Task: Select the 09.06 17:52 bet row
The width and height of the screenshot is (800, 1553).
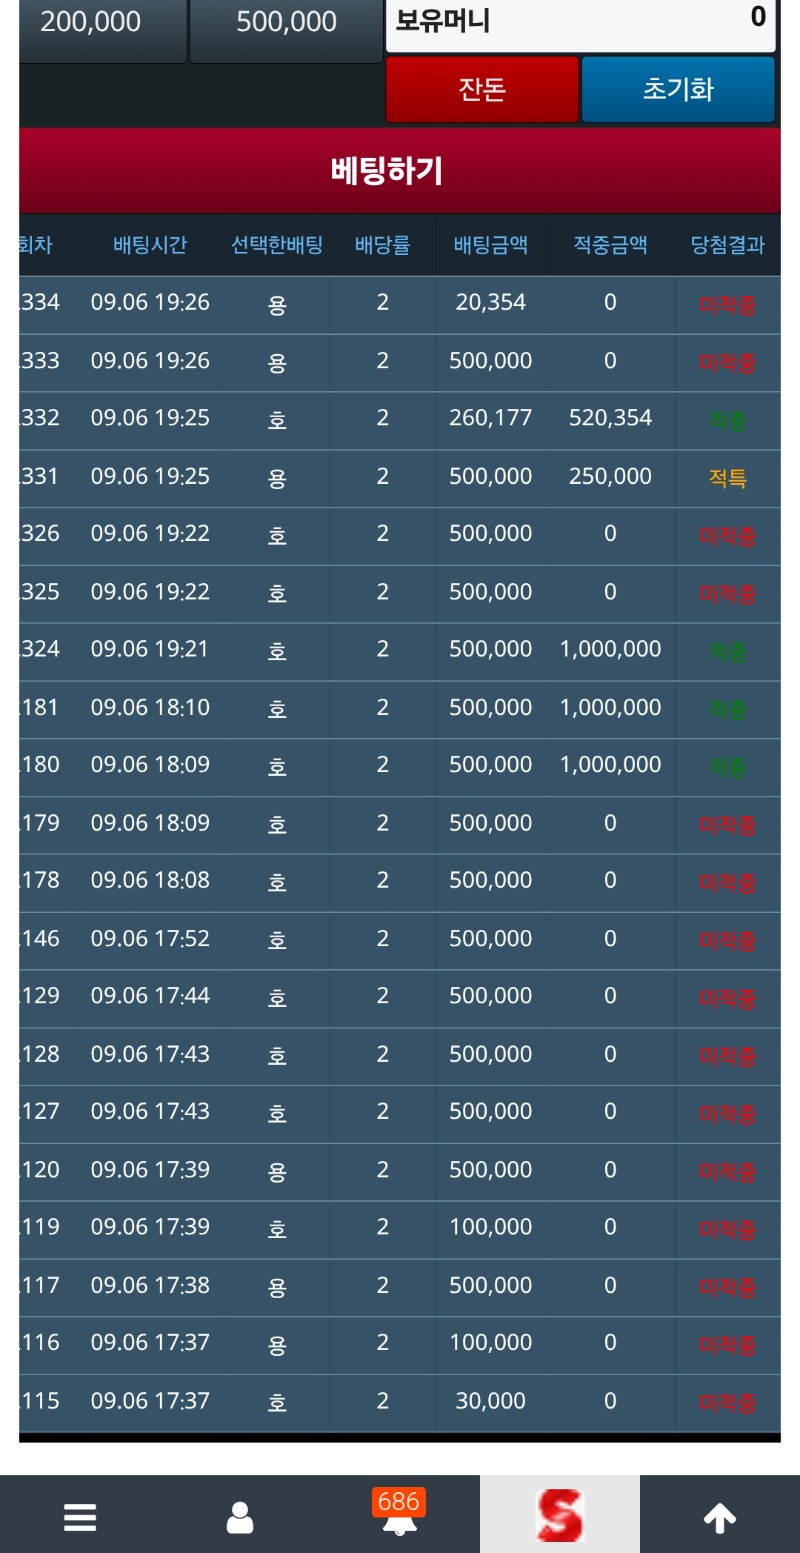Action: click(400, 939)
